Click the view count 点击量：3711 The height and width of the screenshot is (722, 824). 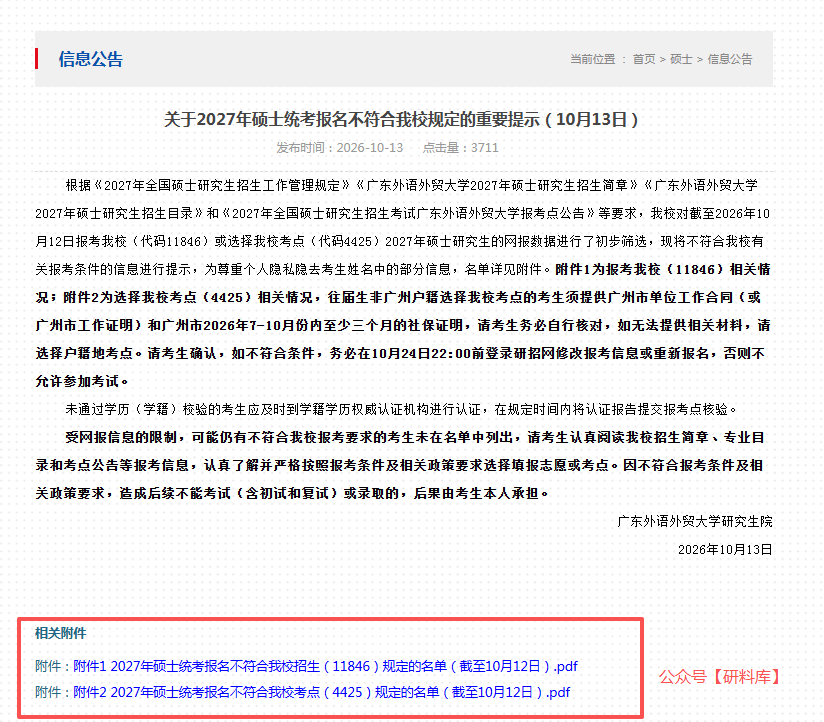point(460,148)
